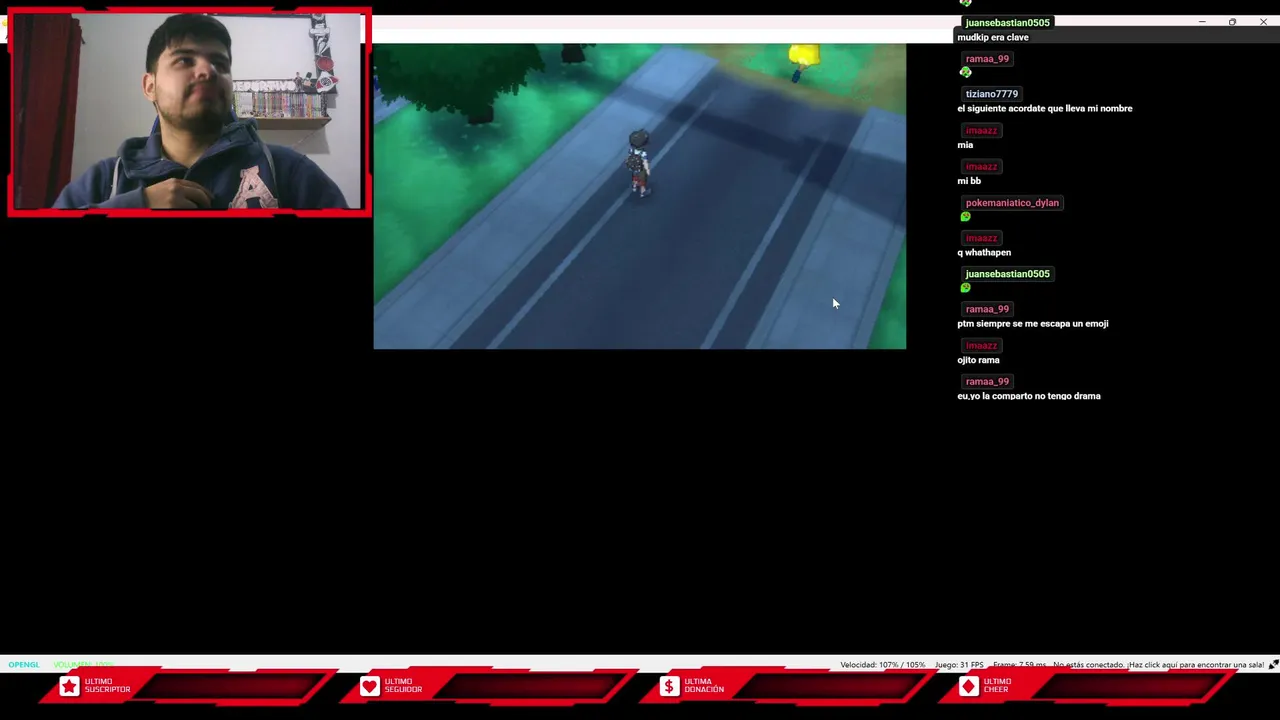Click imaazz's name above the 'mi bb' message
The height and width of the screenshot is (720, 1280).
point(981,167)
